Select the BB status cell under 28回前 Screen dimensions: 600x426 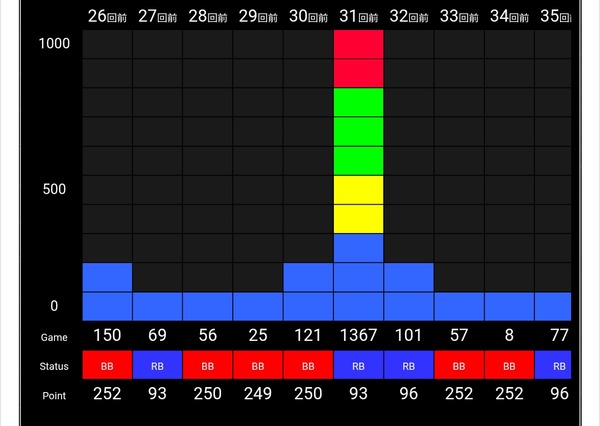207,365
